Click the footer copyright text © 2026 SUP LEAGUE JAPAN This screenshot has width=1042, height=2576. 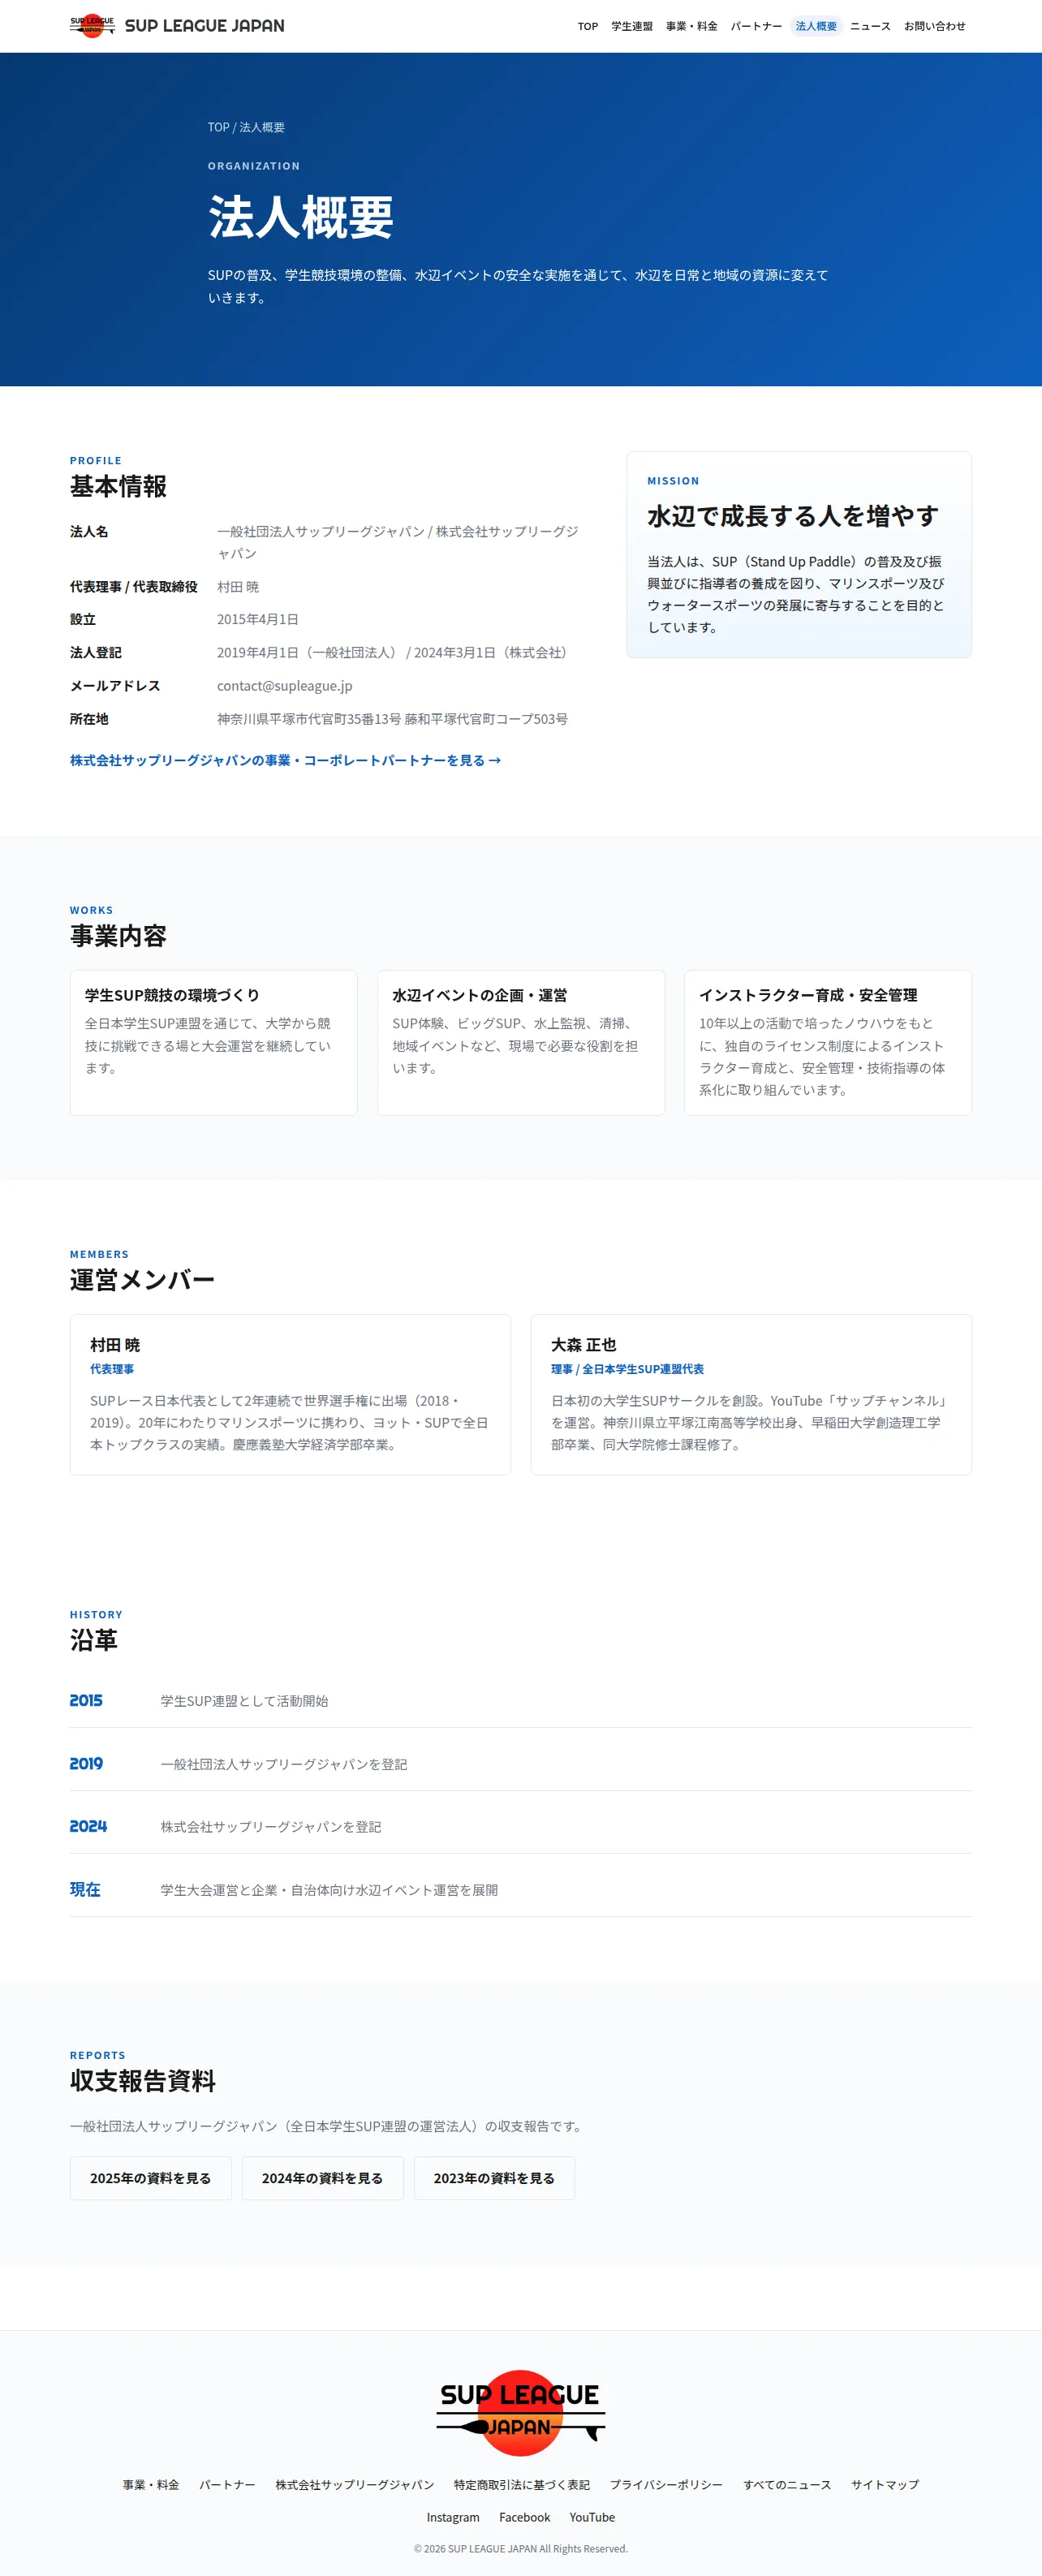point(521,2549)
